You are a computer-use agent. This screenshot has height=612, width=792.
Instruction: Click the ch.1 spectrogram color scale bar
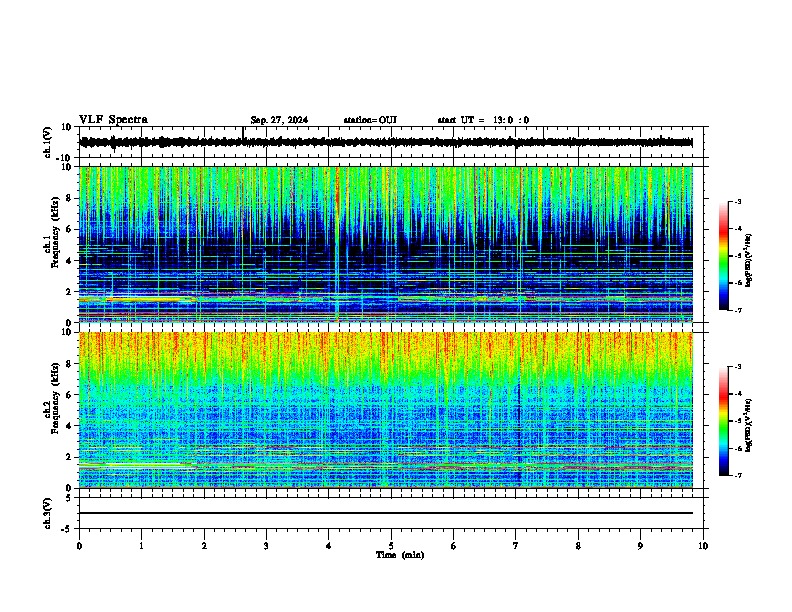coord(724,256)
